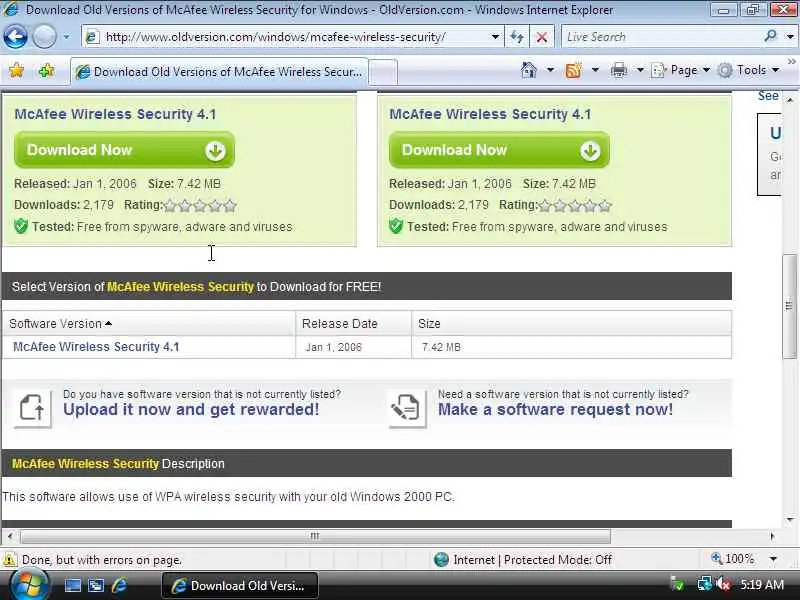800x600 pixels.
Task: Click the page error warning icon
Action: (x=9, y=560)
